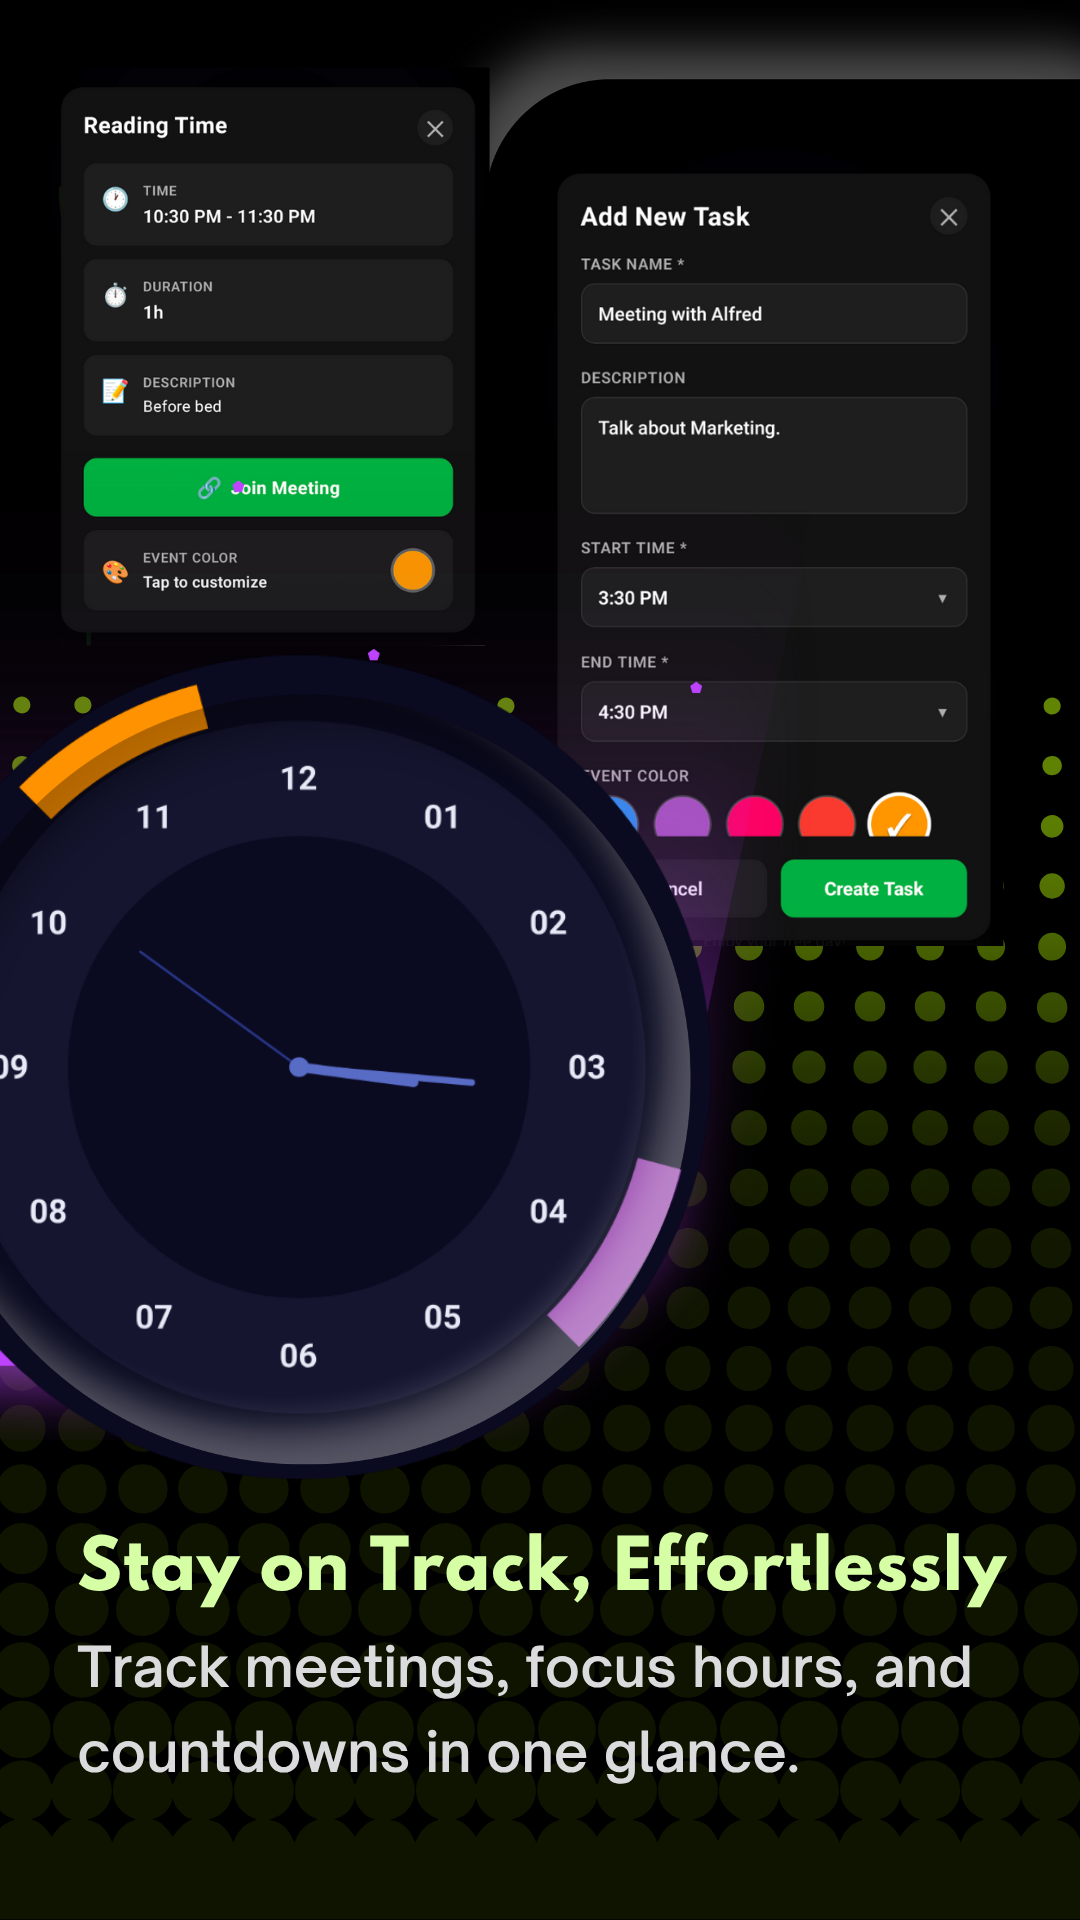This screenshot has width=1080, height=1920.
Task: Tap the Join Meeting button
Action: tap(268, 488)
